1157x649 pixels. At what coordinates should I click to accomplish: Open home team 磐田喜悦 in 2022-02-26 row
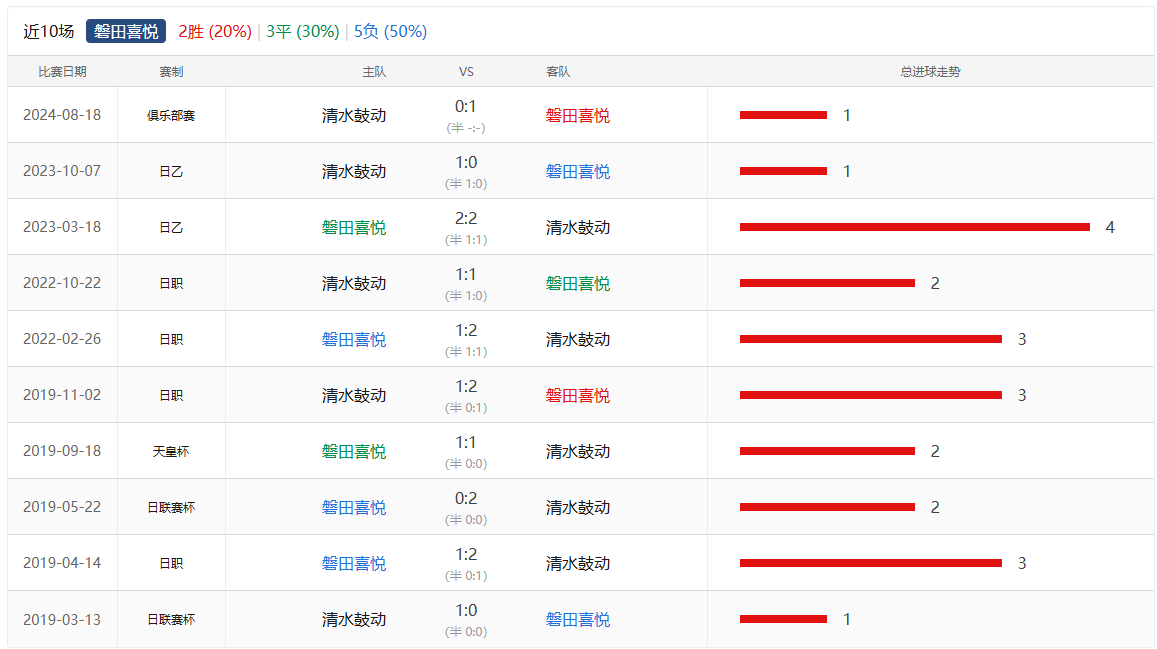(354, 340)
